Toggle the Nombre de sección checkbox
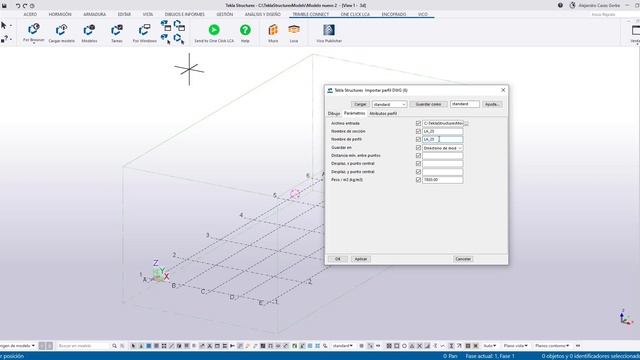 [418, 131]
